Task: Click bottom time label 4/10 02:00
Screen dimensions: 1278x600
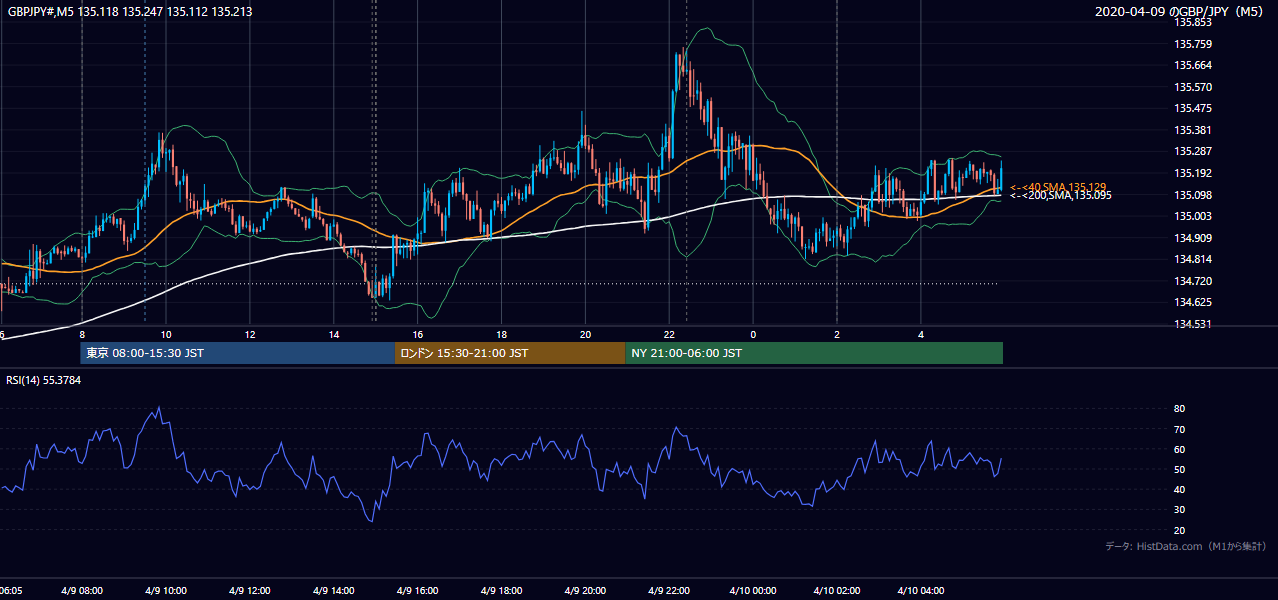Action: (837, 591)
